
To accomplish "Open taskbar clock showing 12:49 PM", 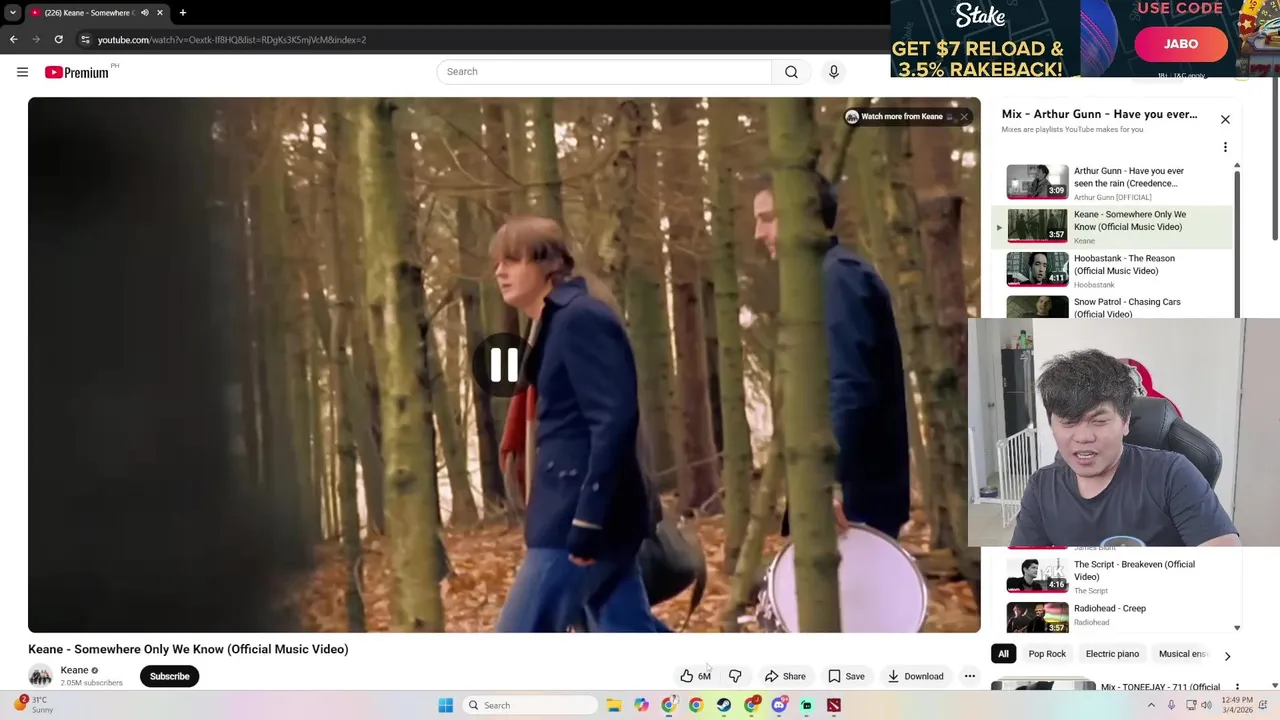I will [1237, 705].
